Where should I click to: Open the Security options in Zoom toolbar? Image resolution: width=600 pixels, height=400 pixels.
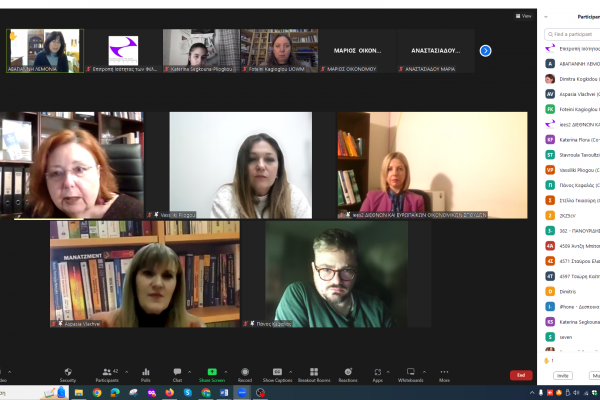(68, 375)
